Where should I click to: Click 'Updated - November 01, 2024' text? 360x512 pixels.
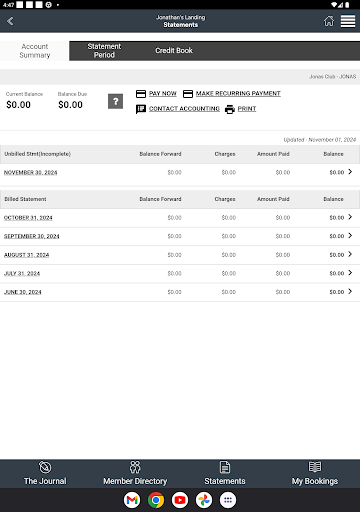pos(320,140)
